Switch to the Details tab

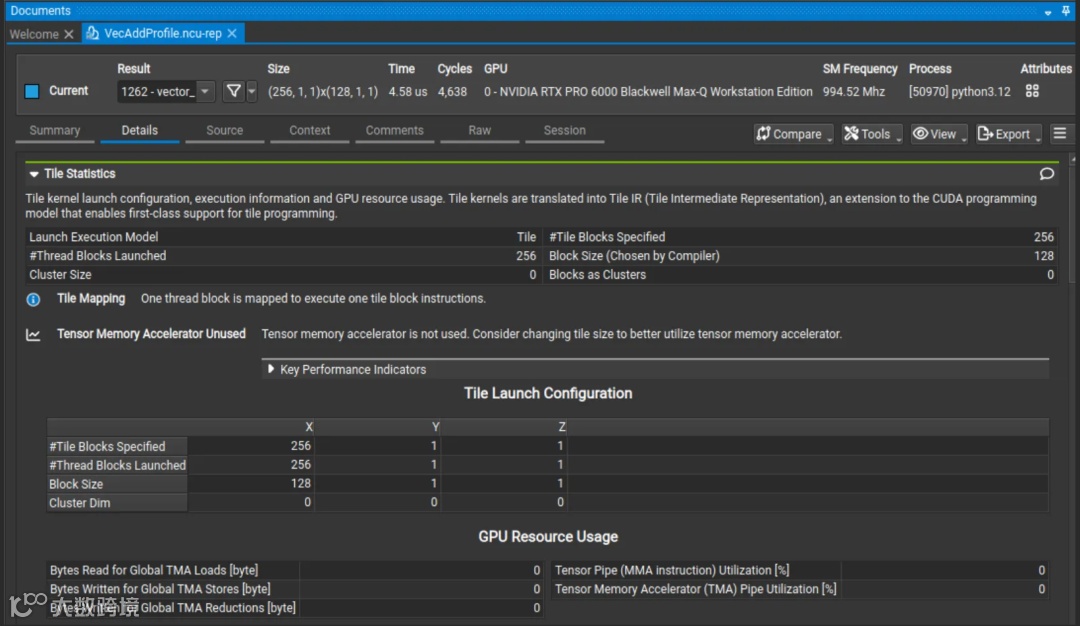tap(140, 130)
